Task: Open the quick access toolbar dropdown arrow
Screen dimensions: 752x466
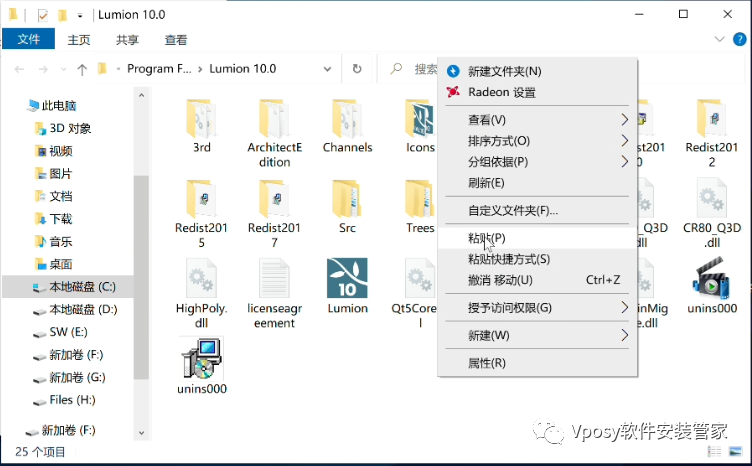Action: [80, 16]
